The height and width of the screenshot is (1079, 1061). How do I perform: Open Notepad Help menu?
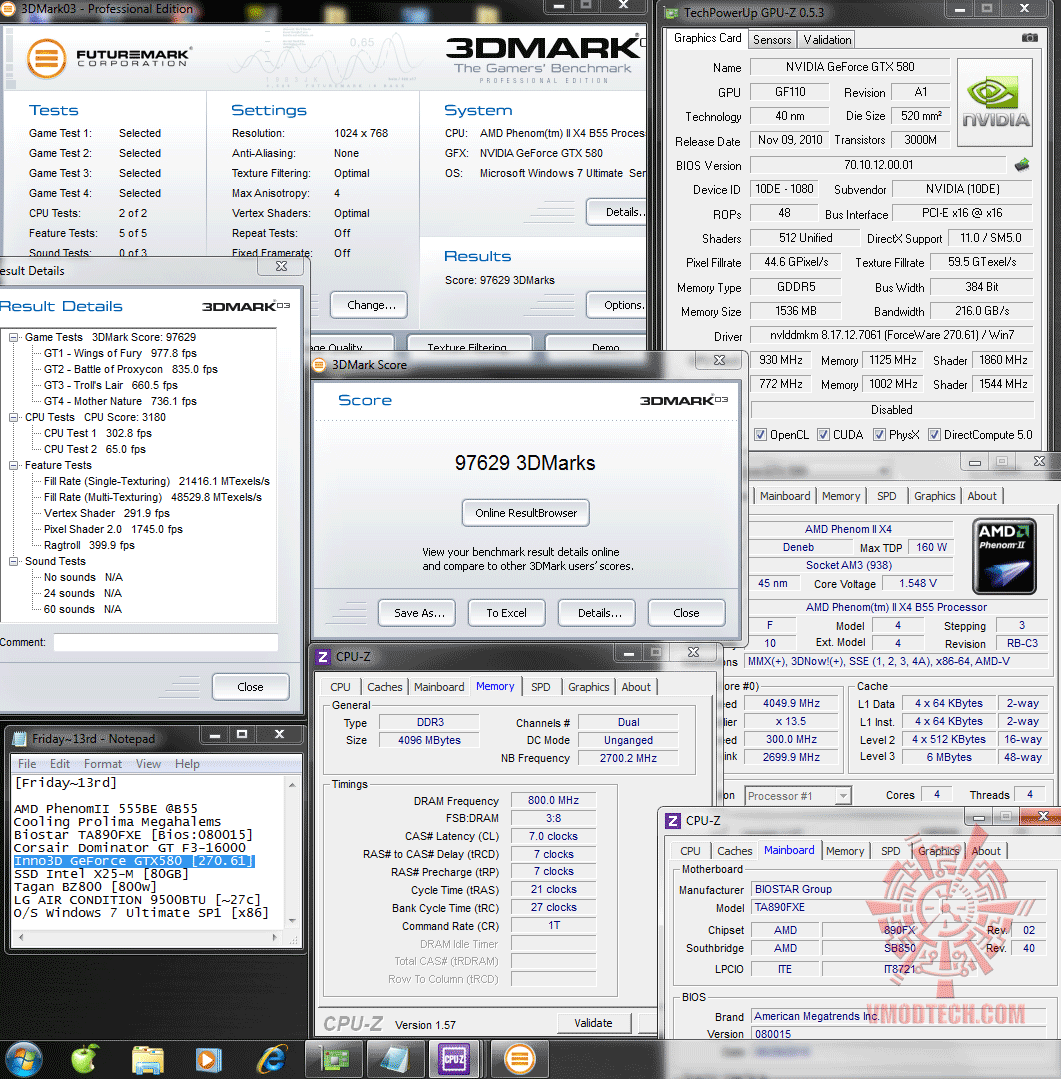click(187, 764)
